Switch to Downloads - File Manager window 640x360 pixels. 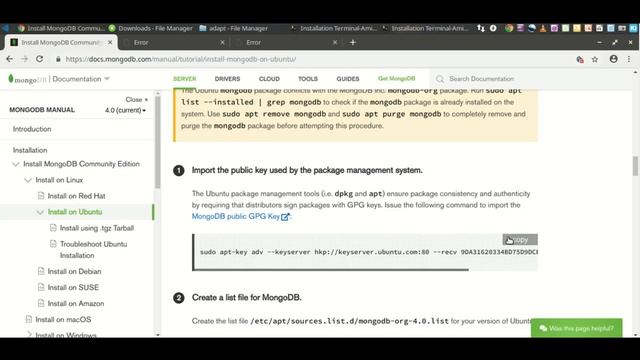pyautogui.click(x=151, y=28)
